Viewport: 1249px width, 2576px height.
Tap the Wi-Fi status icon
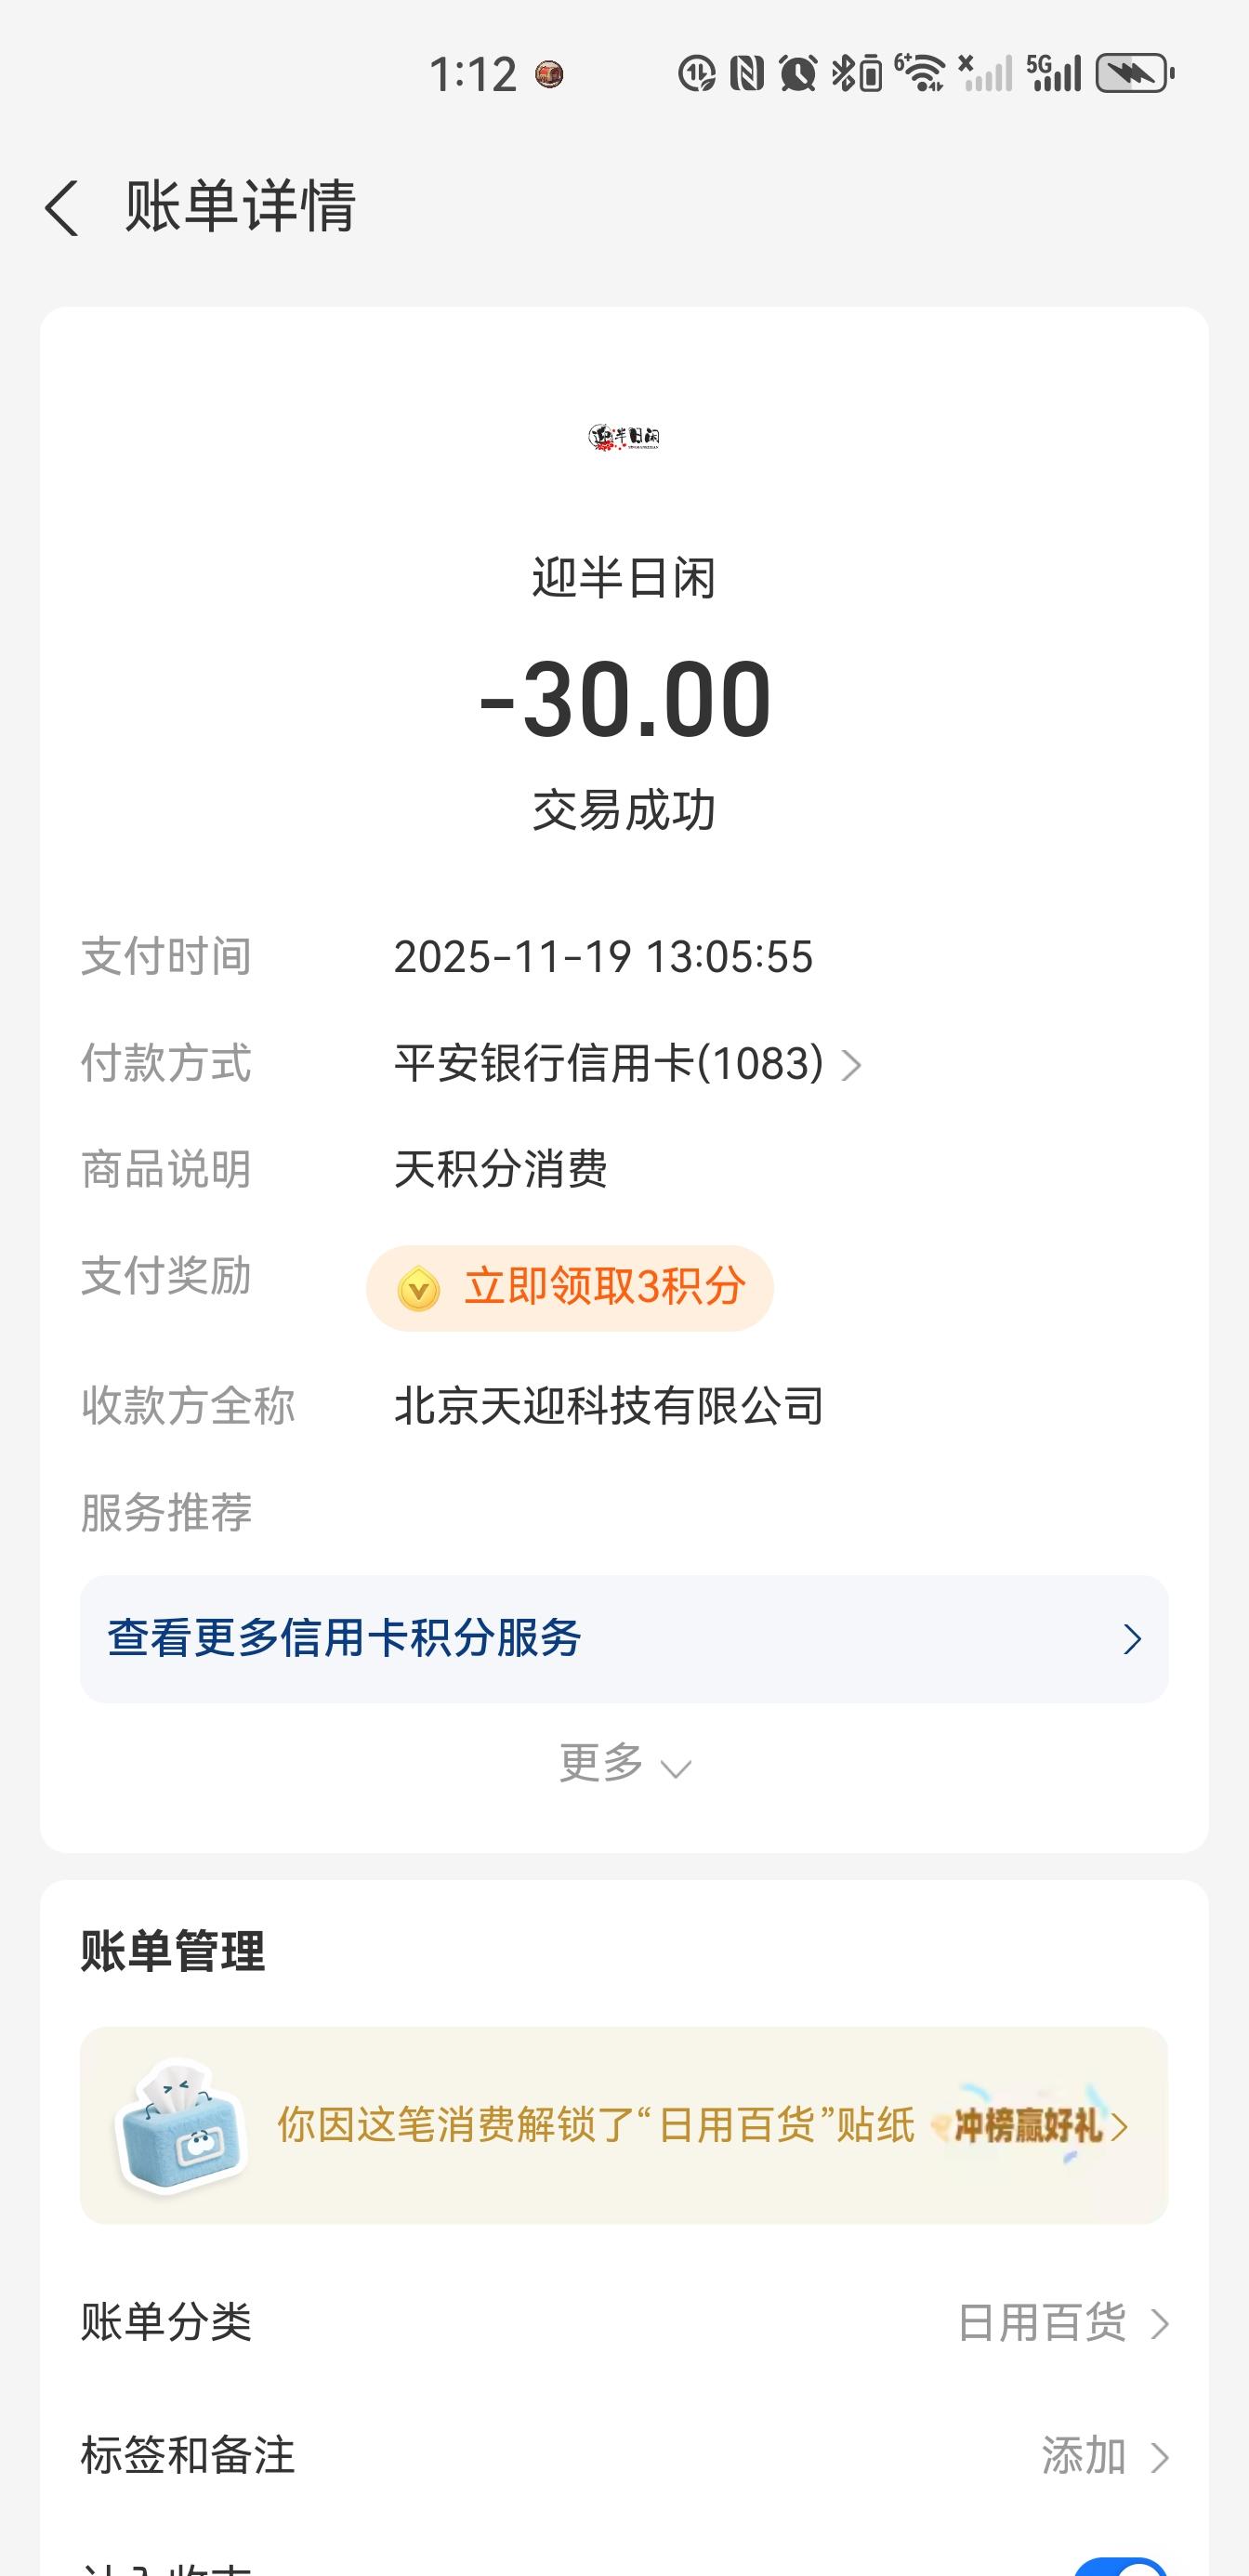click(921, 74)
